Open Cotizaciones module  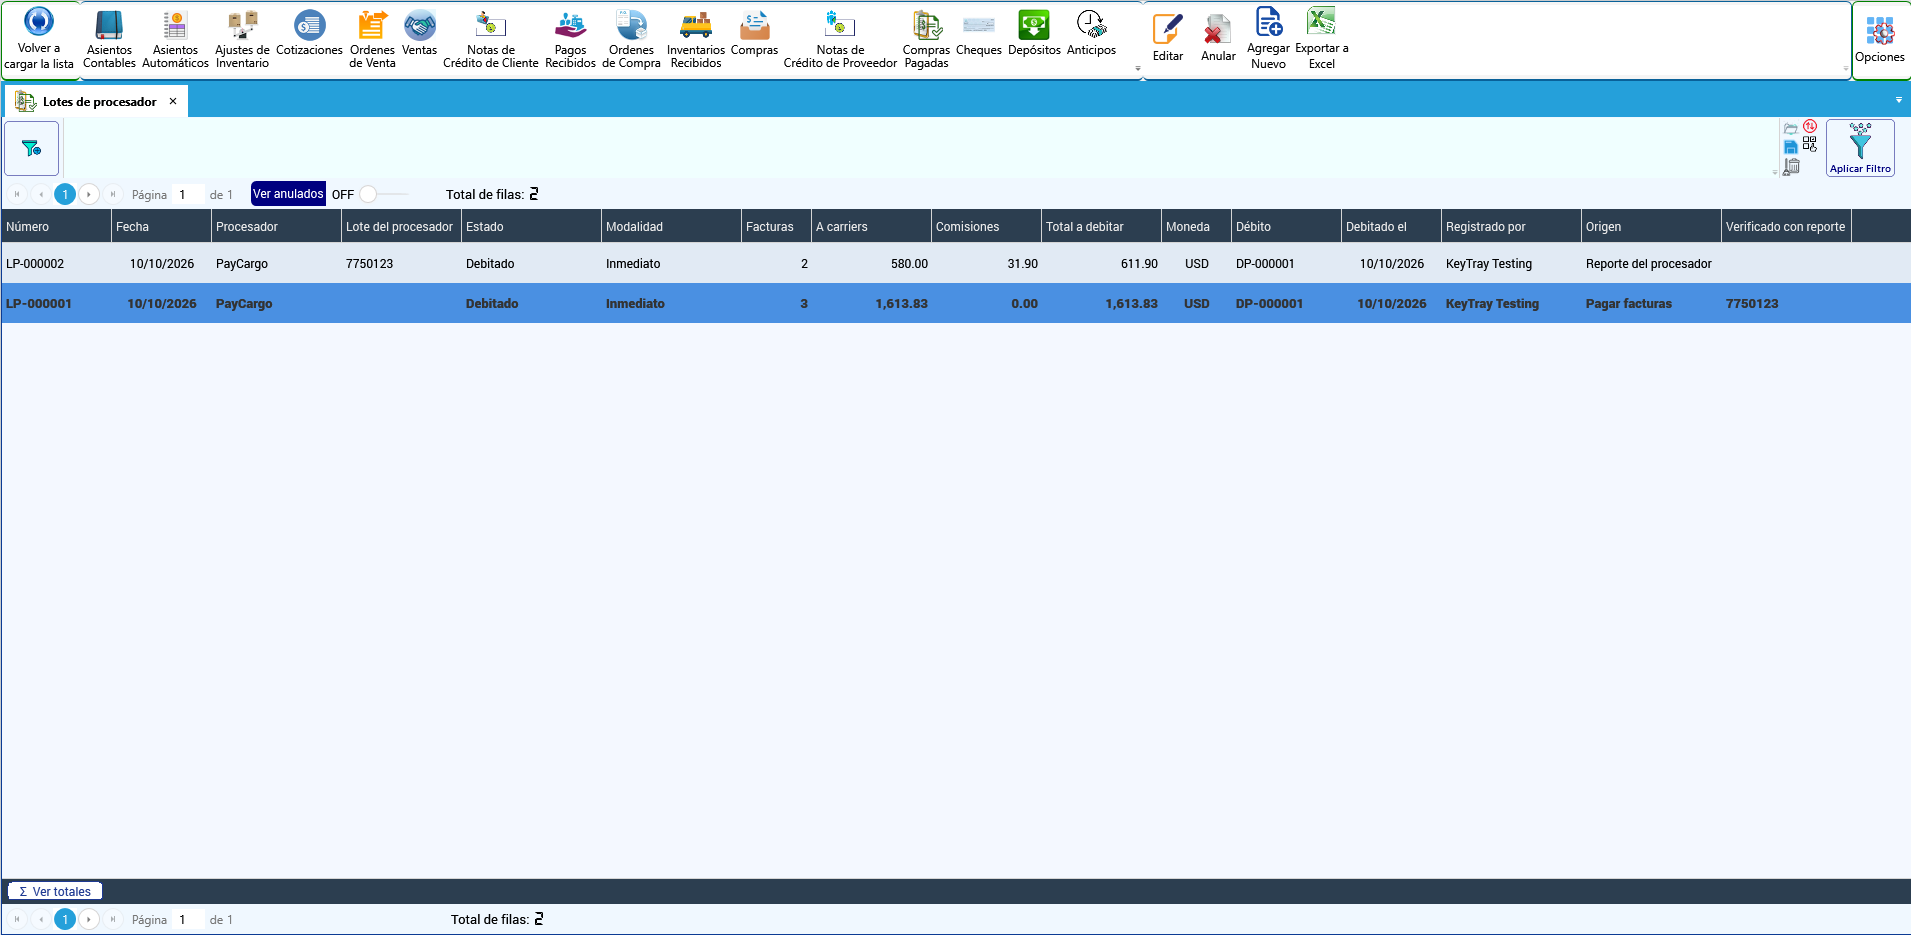point(309,34)
